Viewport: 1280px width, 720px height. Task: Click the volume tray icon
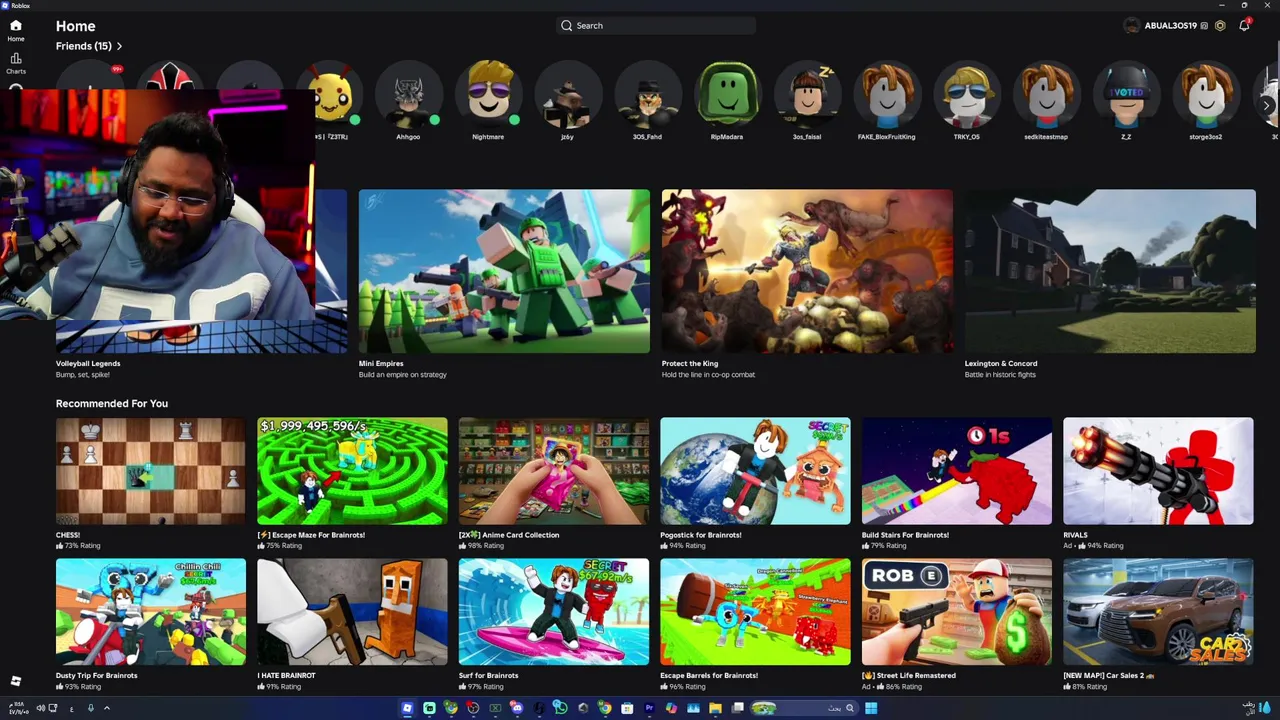point(40,709)
